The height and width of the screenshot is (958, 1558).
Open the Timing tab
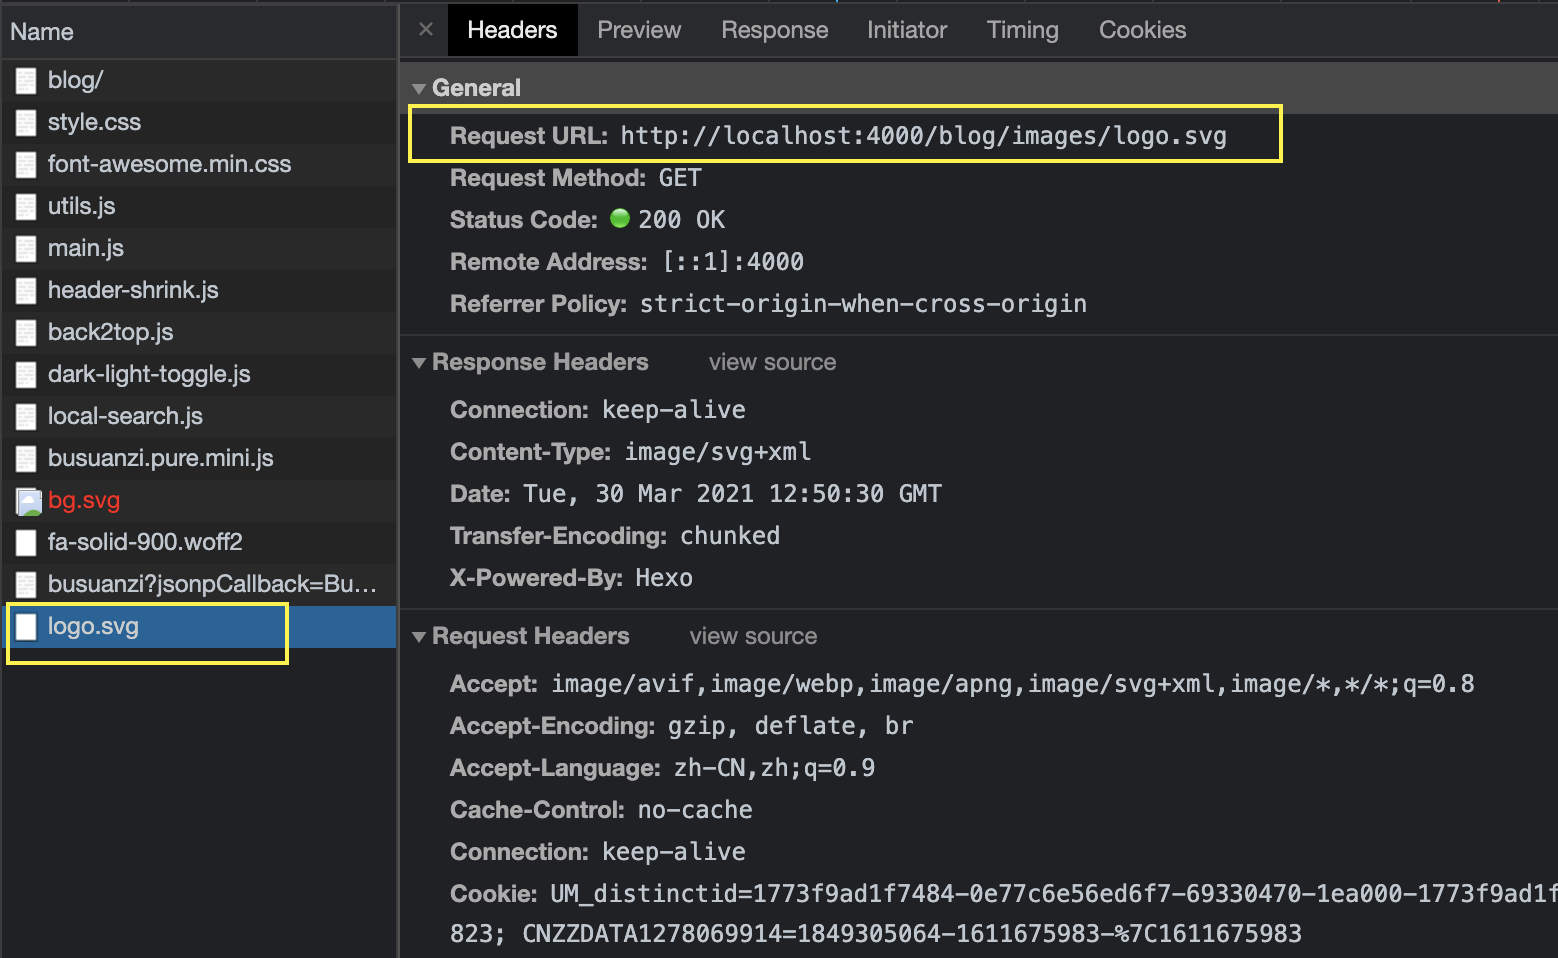pyautogui.click(x=1022, y=30)
